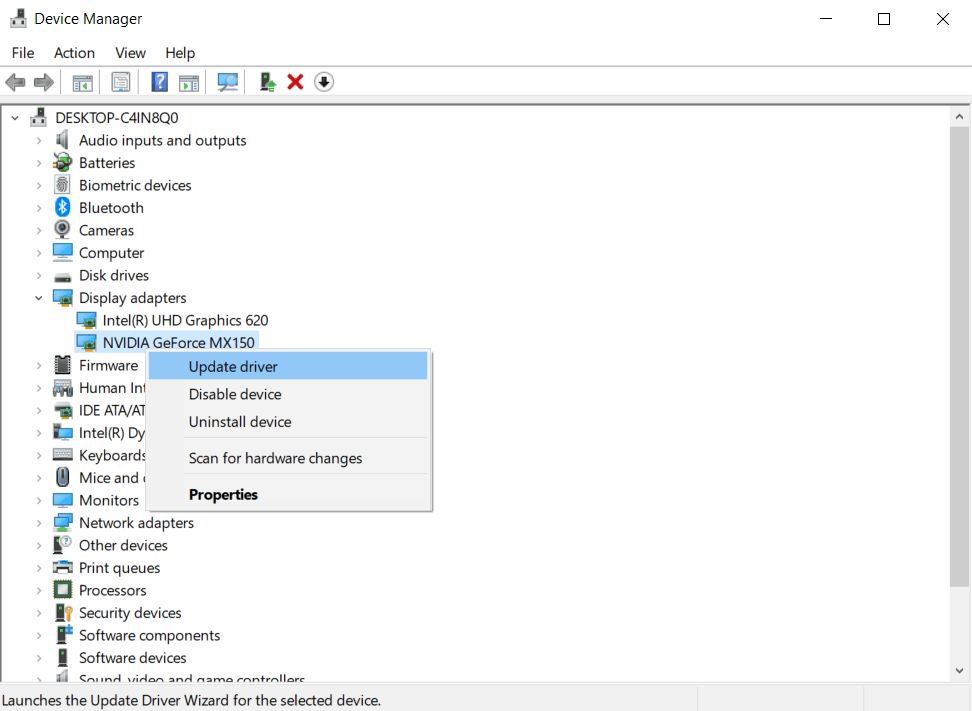Click the scrollbar down arrow
The width and height of the screenshot is (972, 711).
[960, 670]
